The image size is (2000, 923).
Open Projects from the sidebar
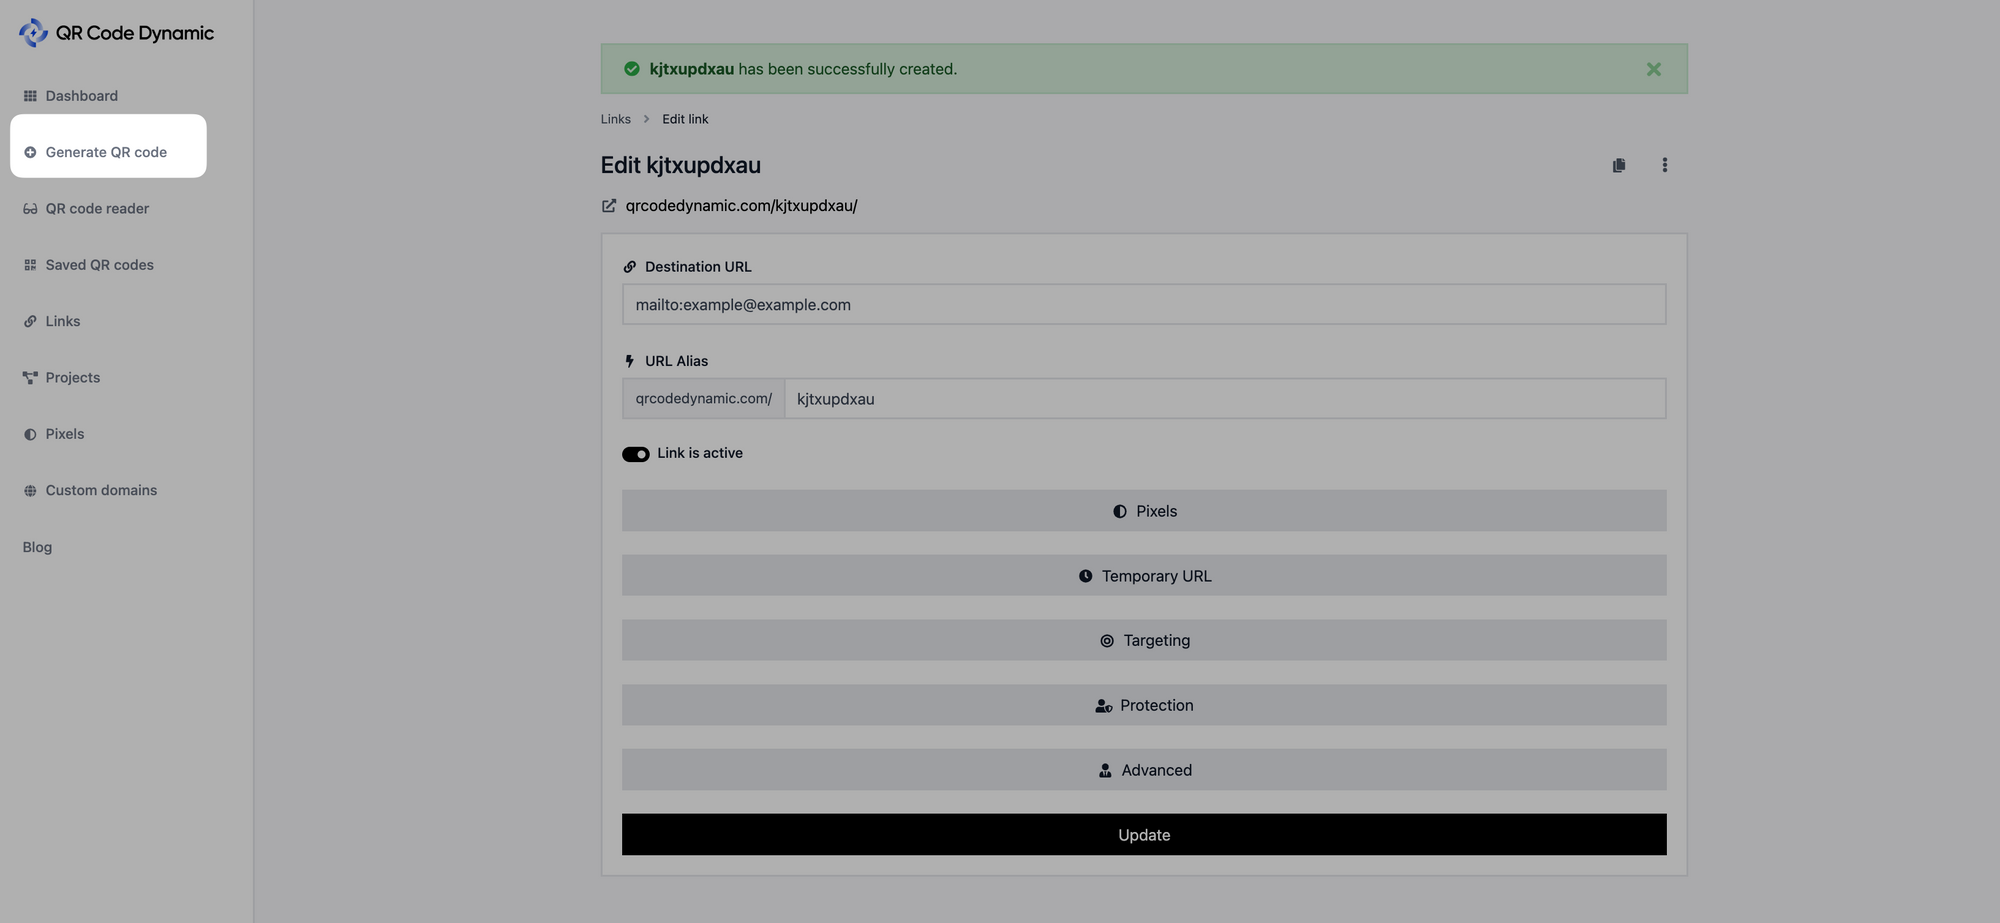(x=61, y=378)
